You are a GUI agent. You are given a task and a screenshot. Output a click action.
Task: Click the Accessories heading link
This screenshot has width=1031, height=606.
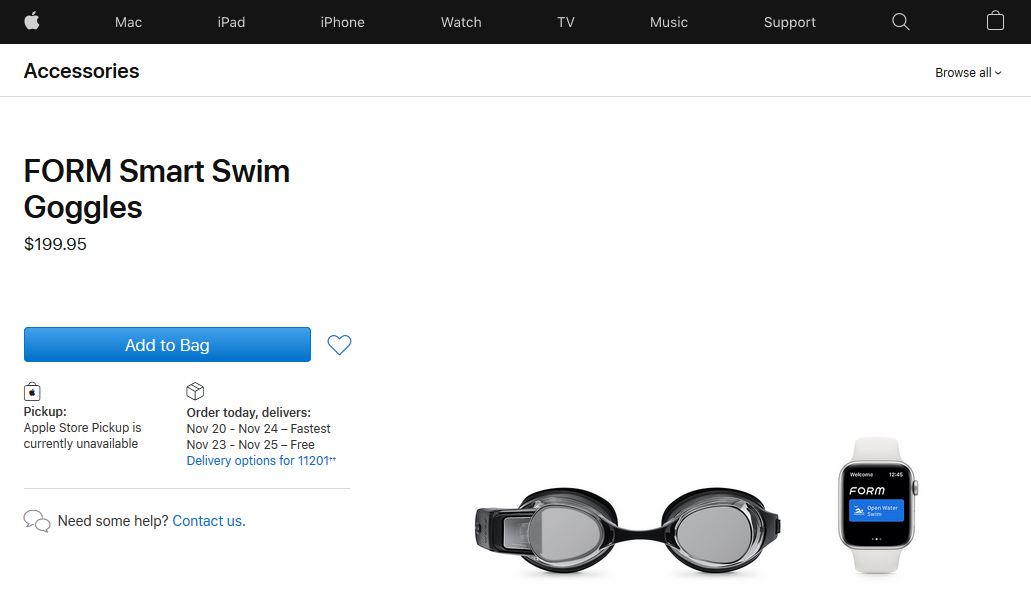click(x=81, y=71)
